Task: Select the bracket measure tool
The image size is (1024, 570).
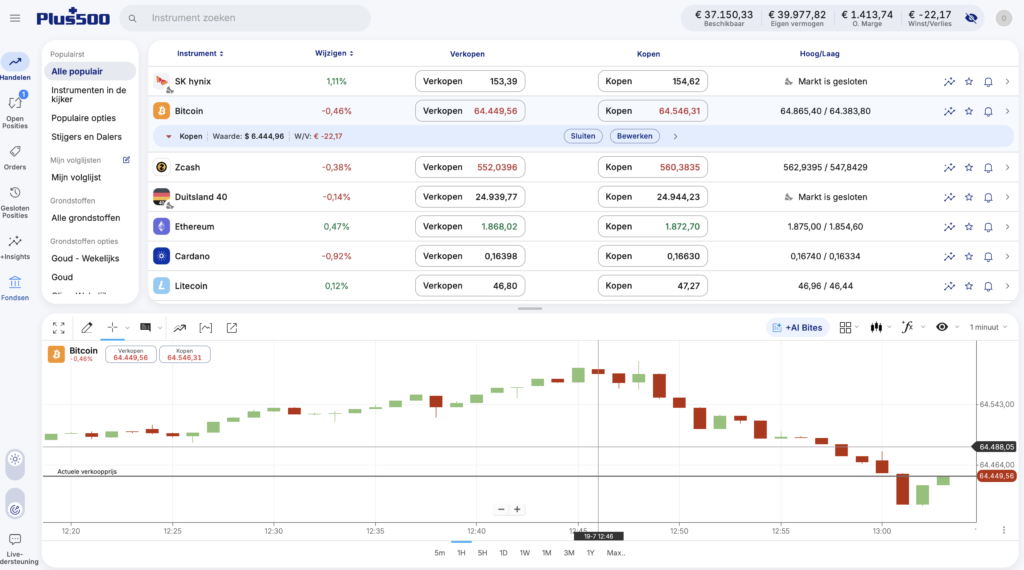Action: (x=206, y=328)
